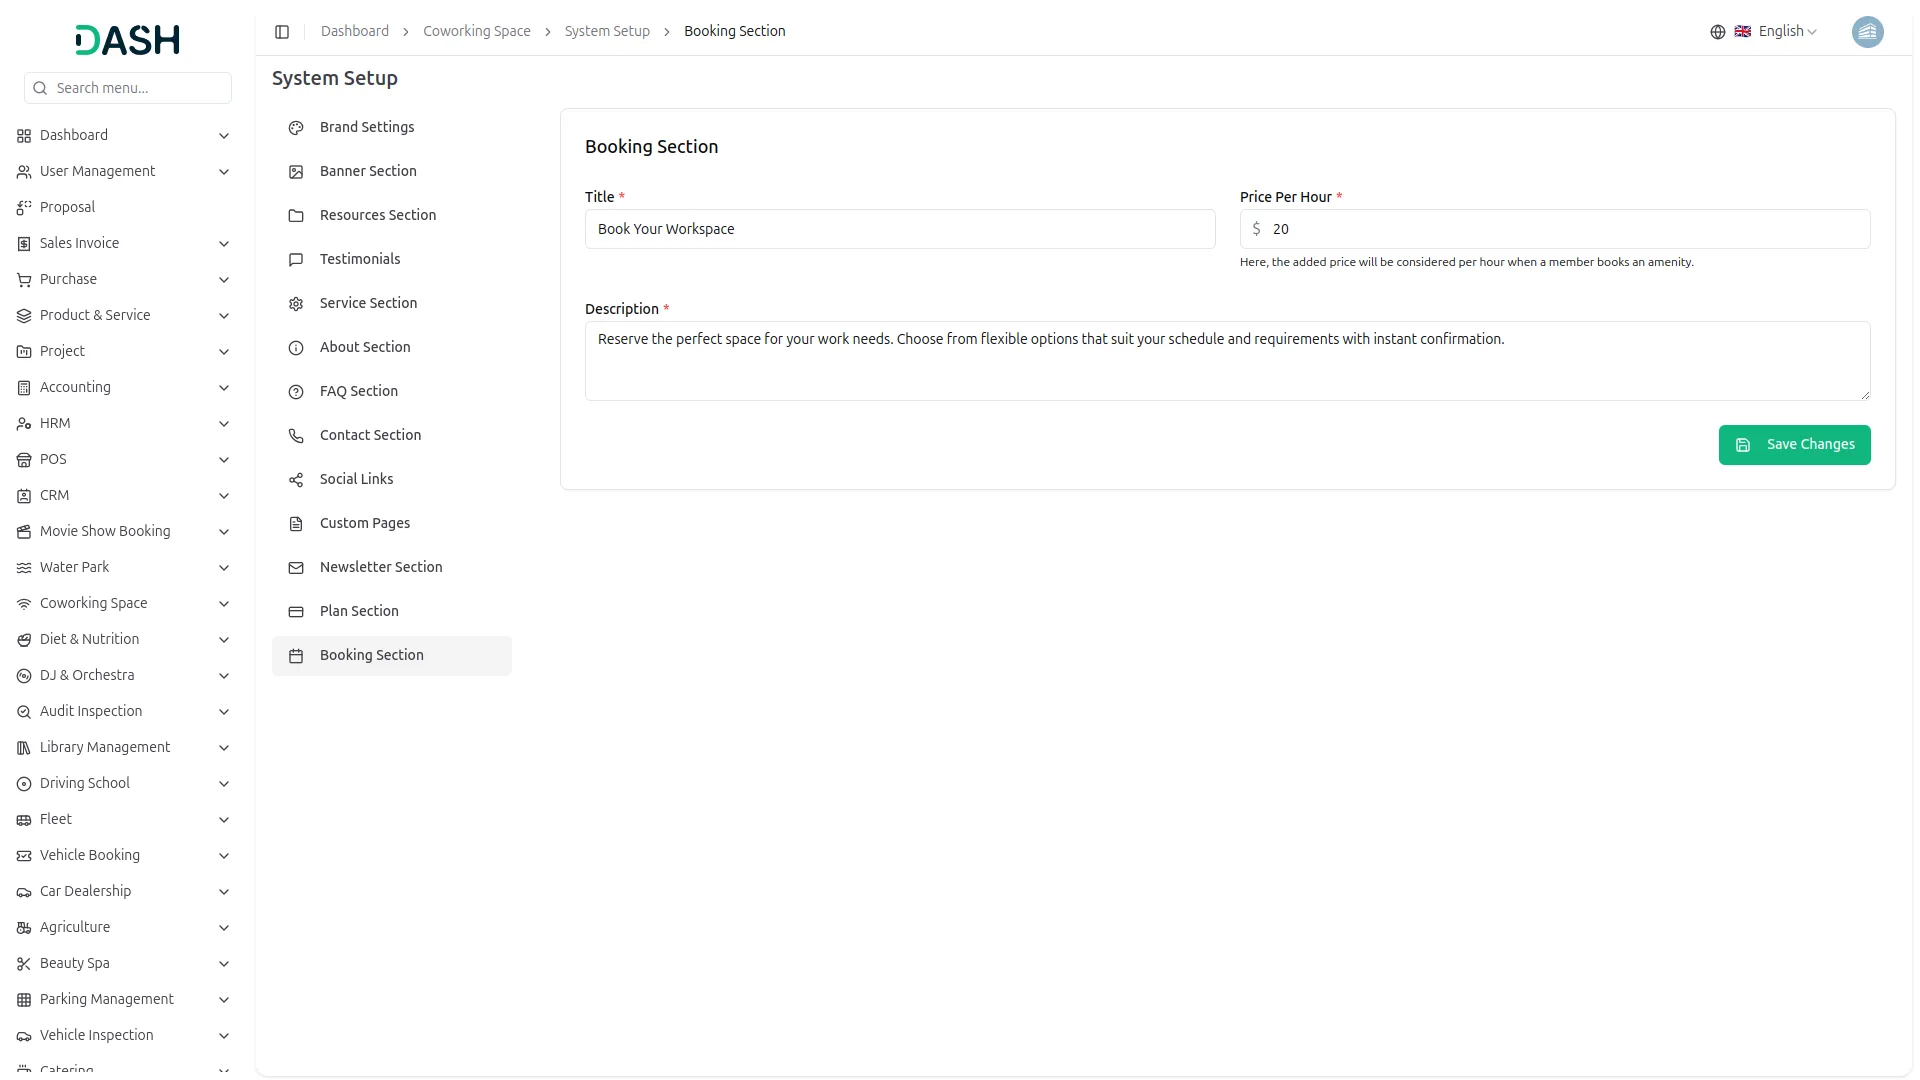Click the Brand Settings palette icon

click(x=296, y=128)
